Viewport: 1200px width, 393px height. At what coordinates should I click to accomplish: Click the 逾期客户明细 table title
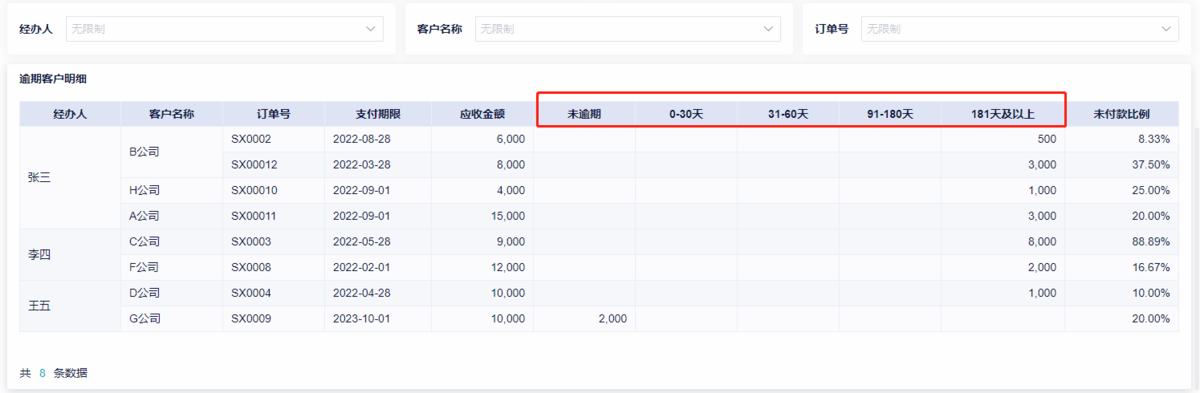(54, 78)
